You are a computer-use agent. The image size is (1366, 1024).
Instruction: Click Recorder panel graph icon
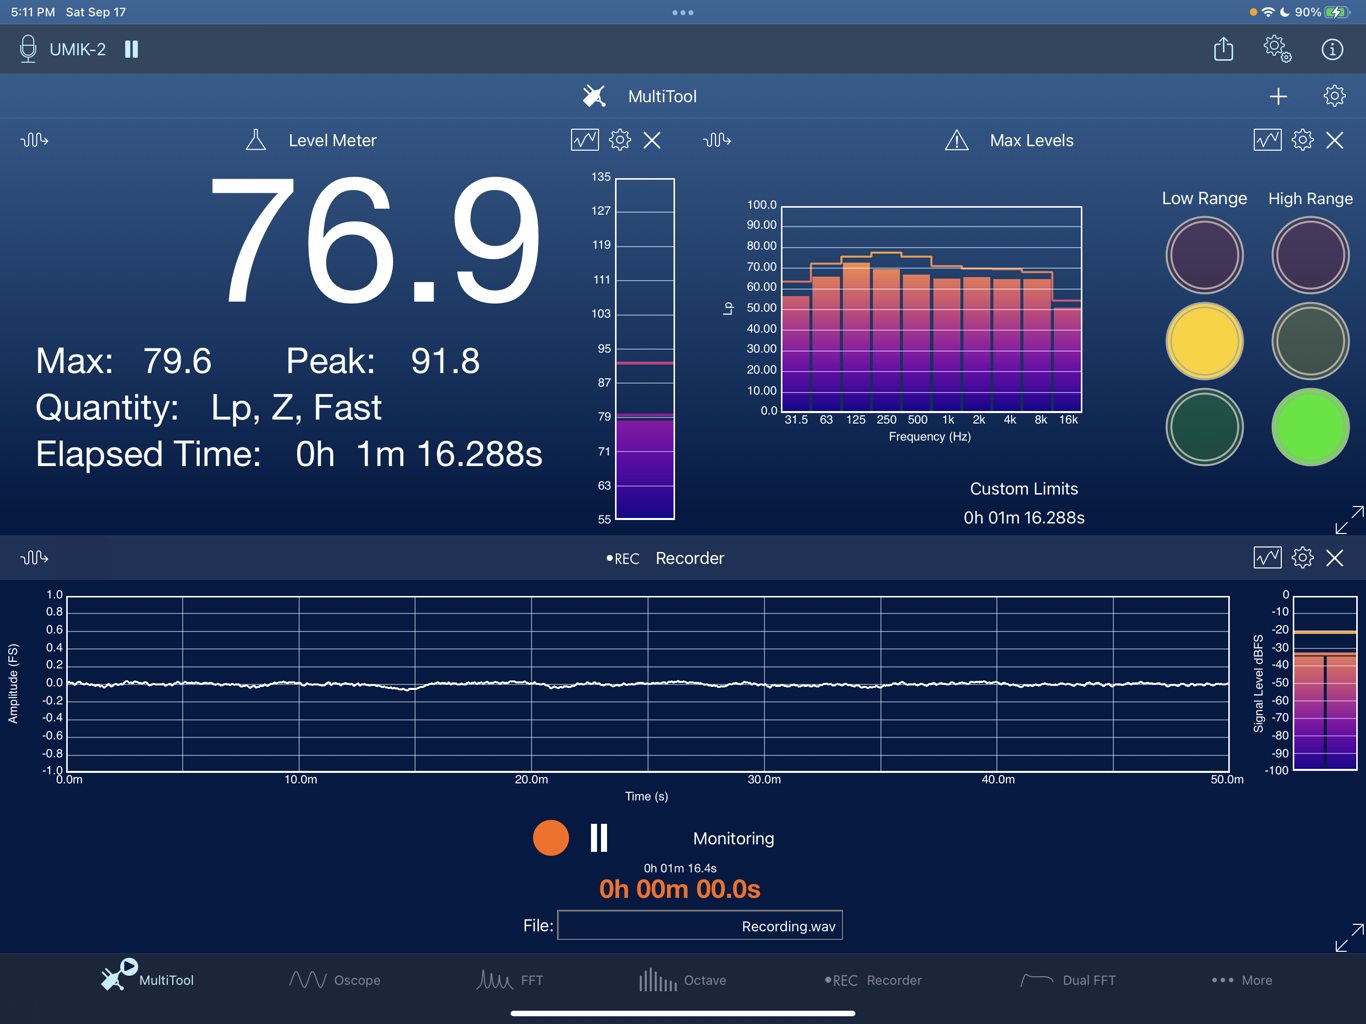(1267, 558)
